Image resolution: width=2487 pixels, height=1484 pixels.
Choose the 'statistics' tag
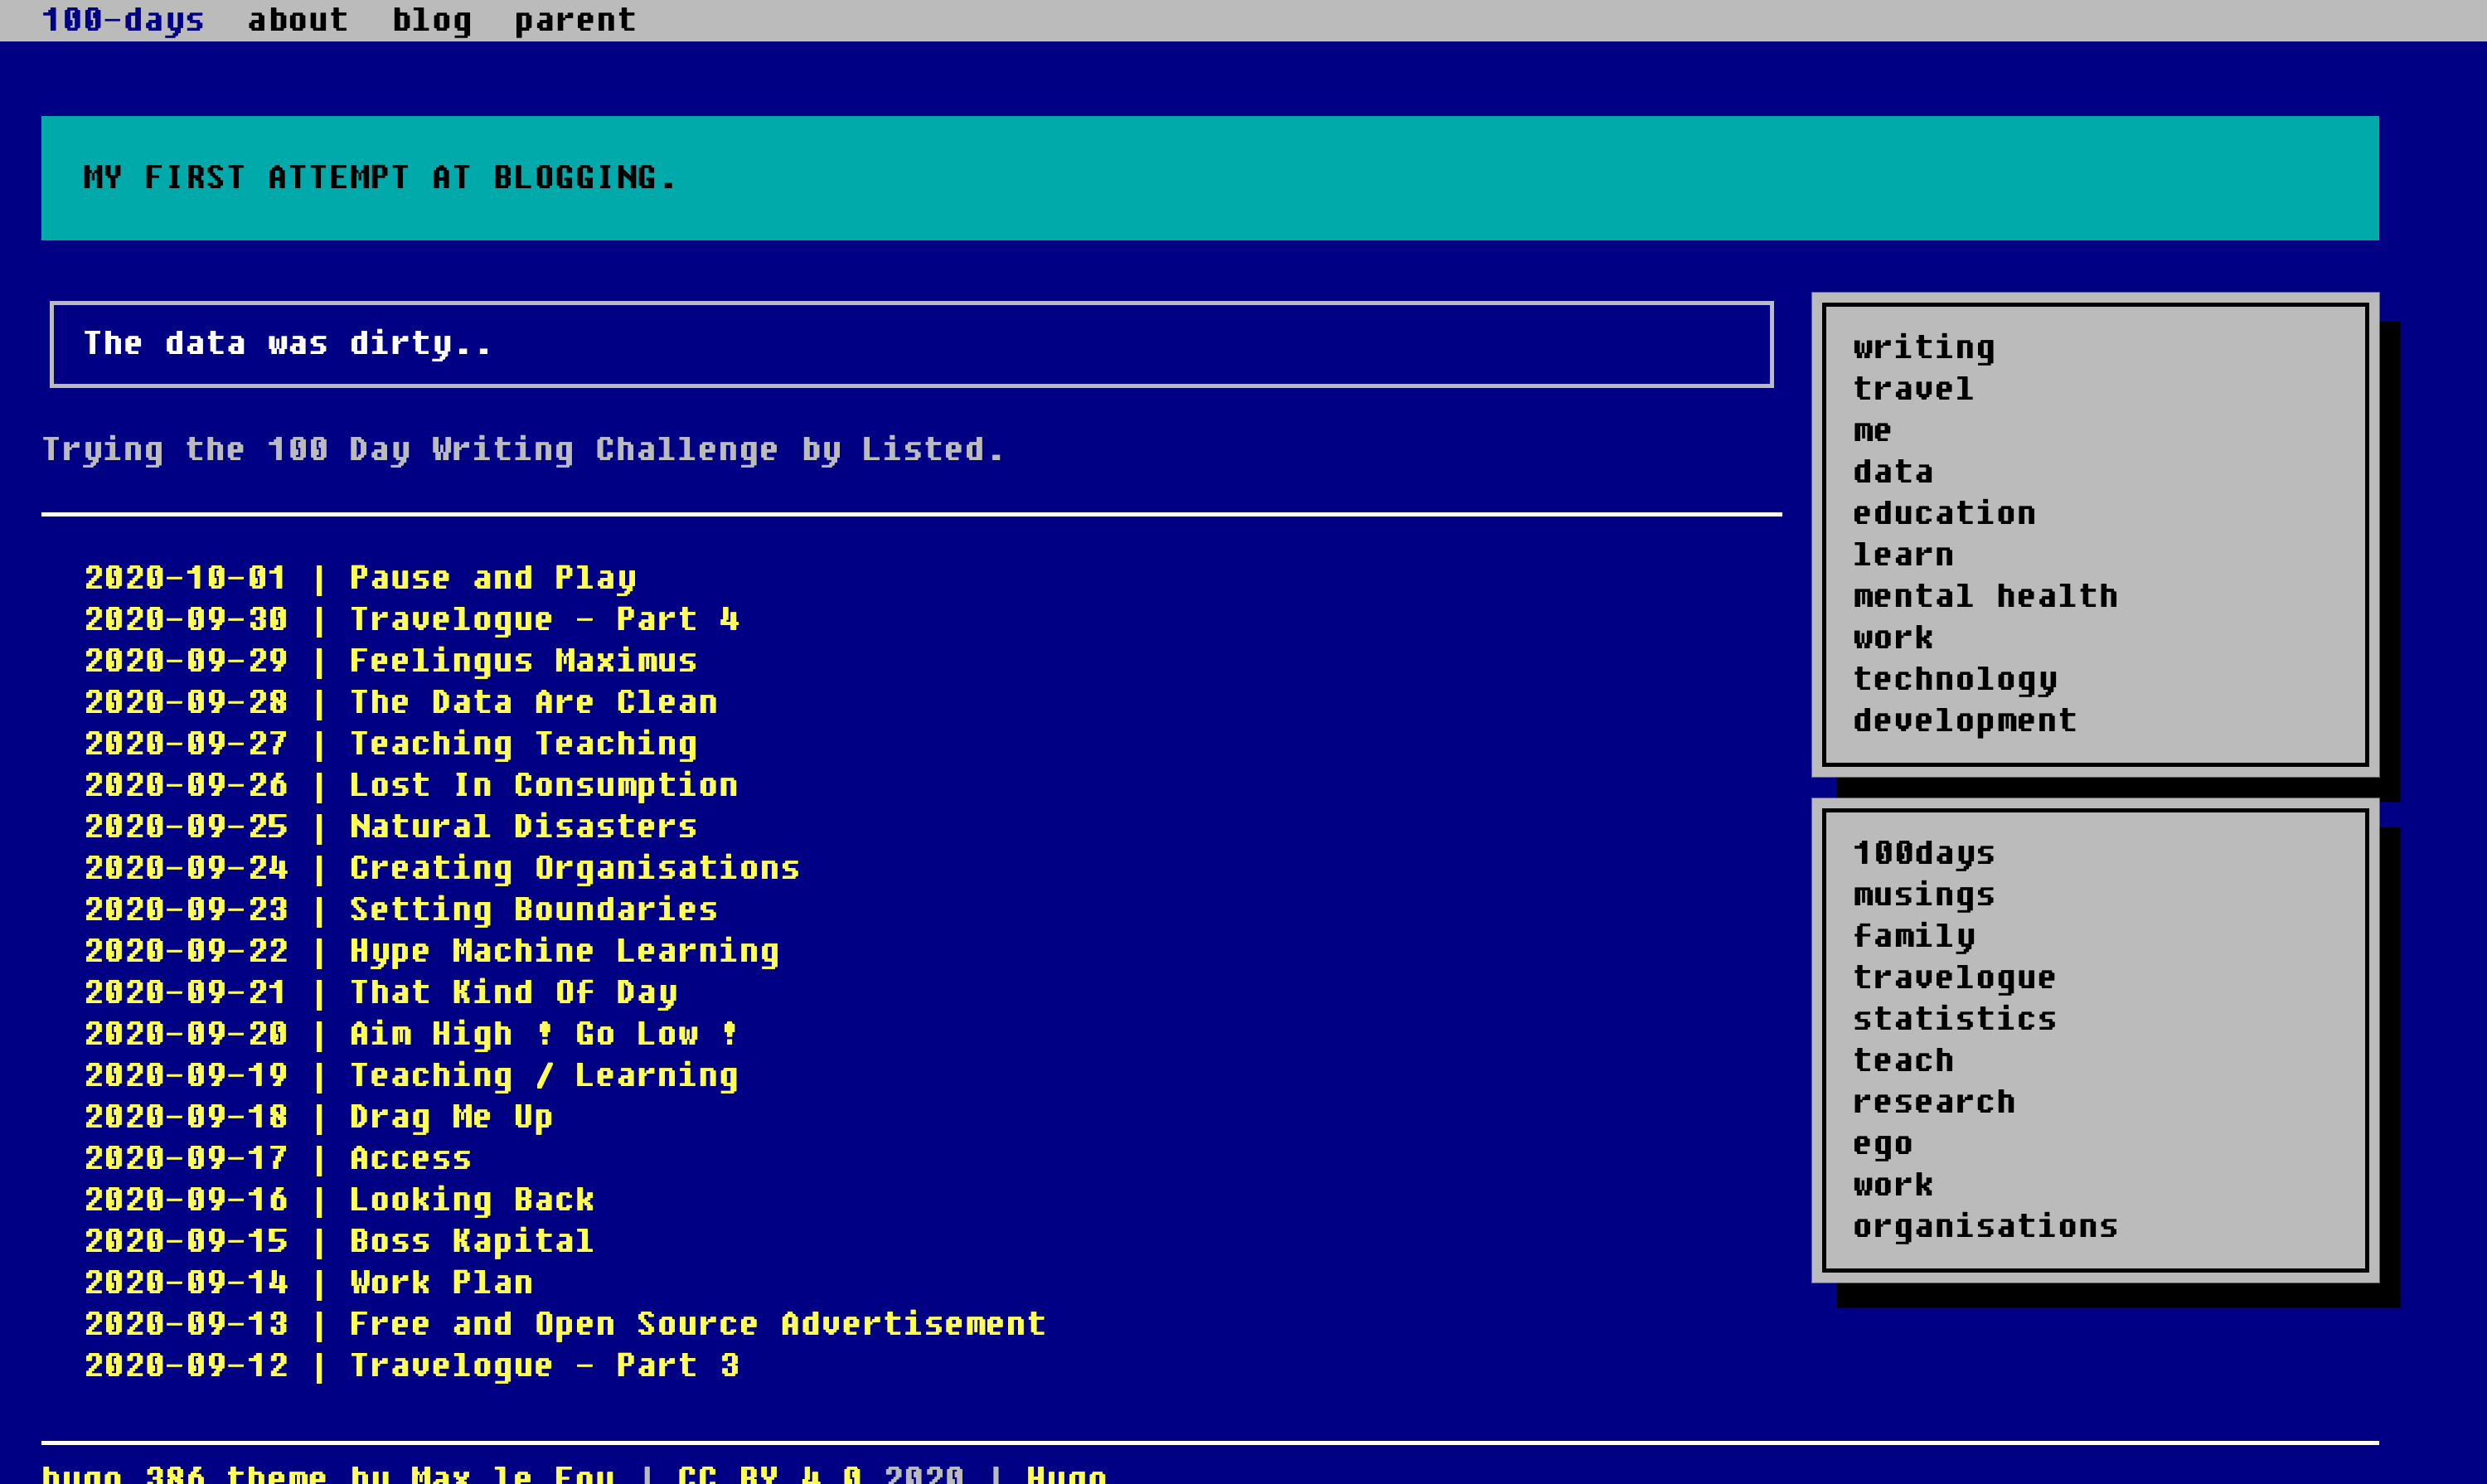[1954, 1019]
